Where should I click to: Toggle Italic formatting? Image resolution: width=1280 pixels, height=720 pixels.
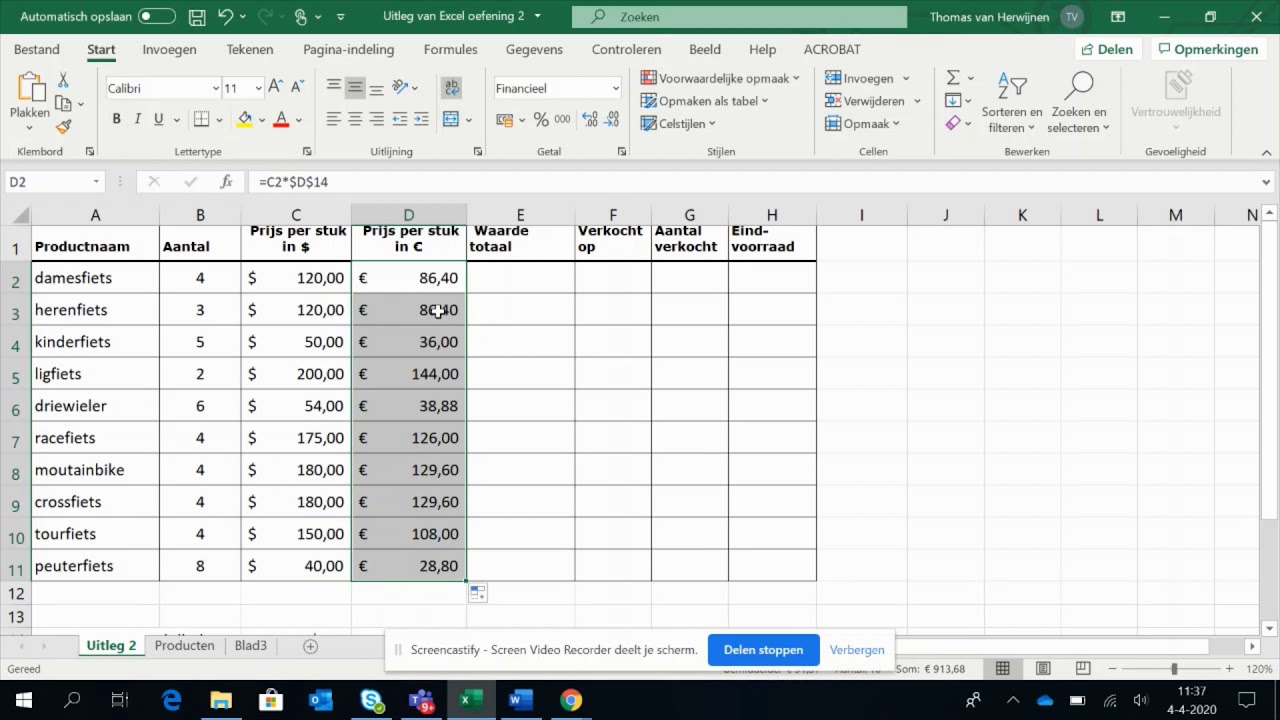pos(138,119)
